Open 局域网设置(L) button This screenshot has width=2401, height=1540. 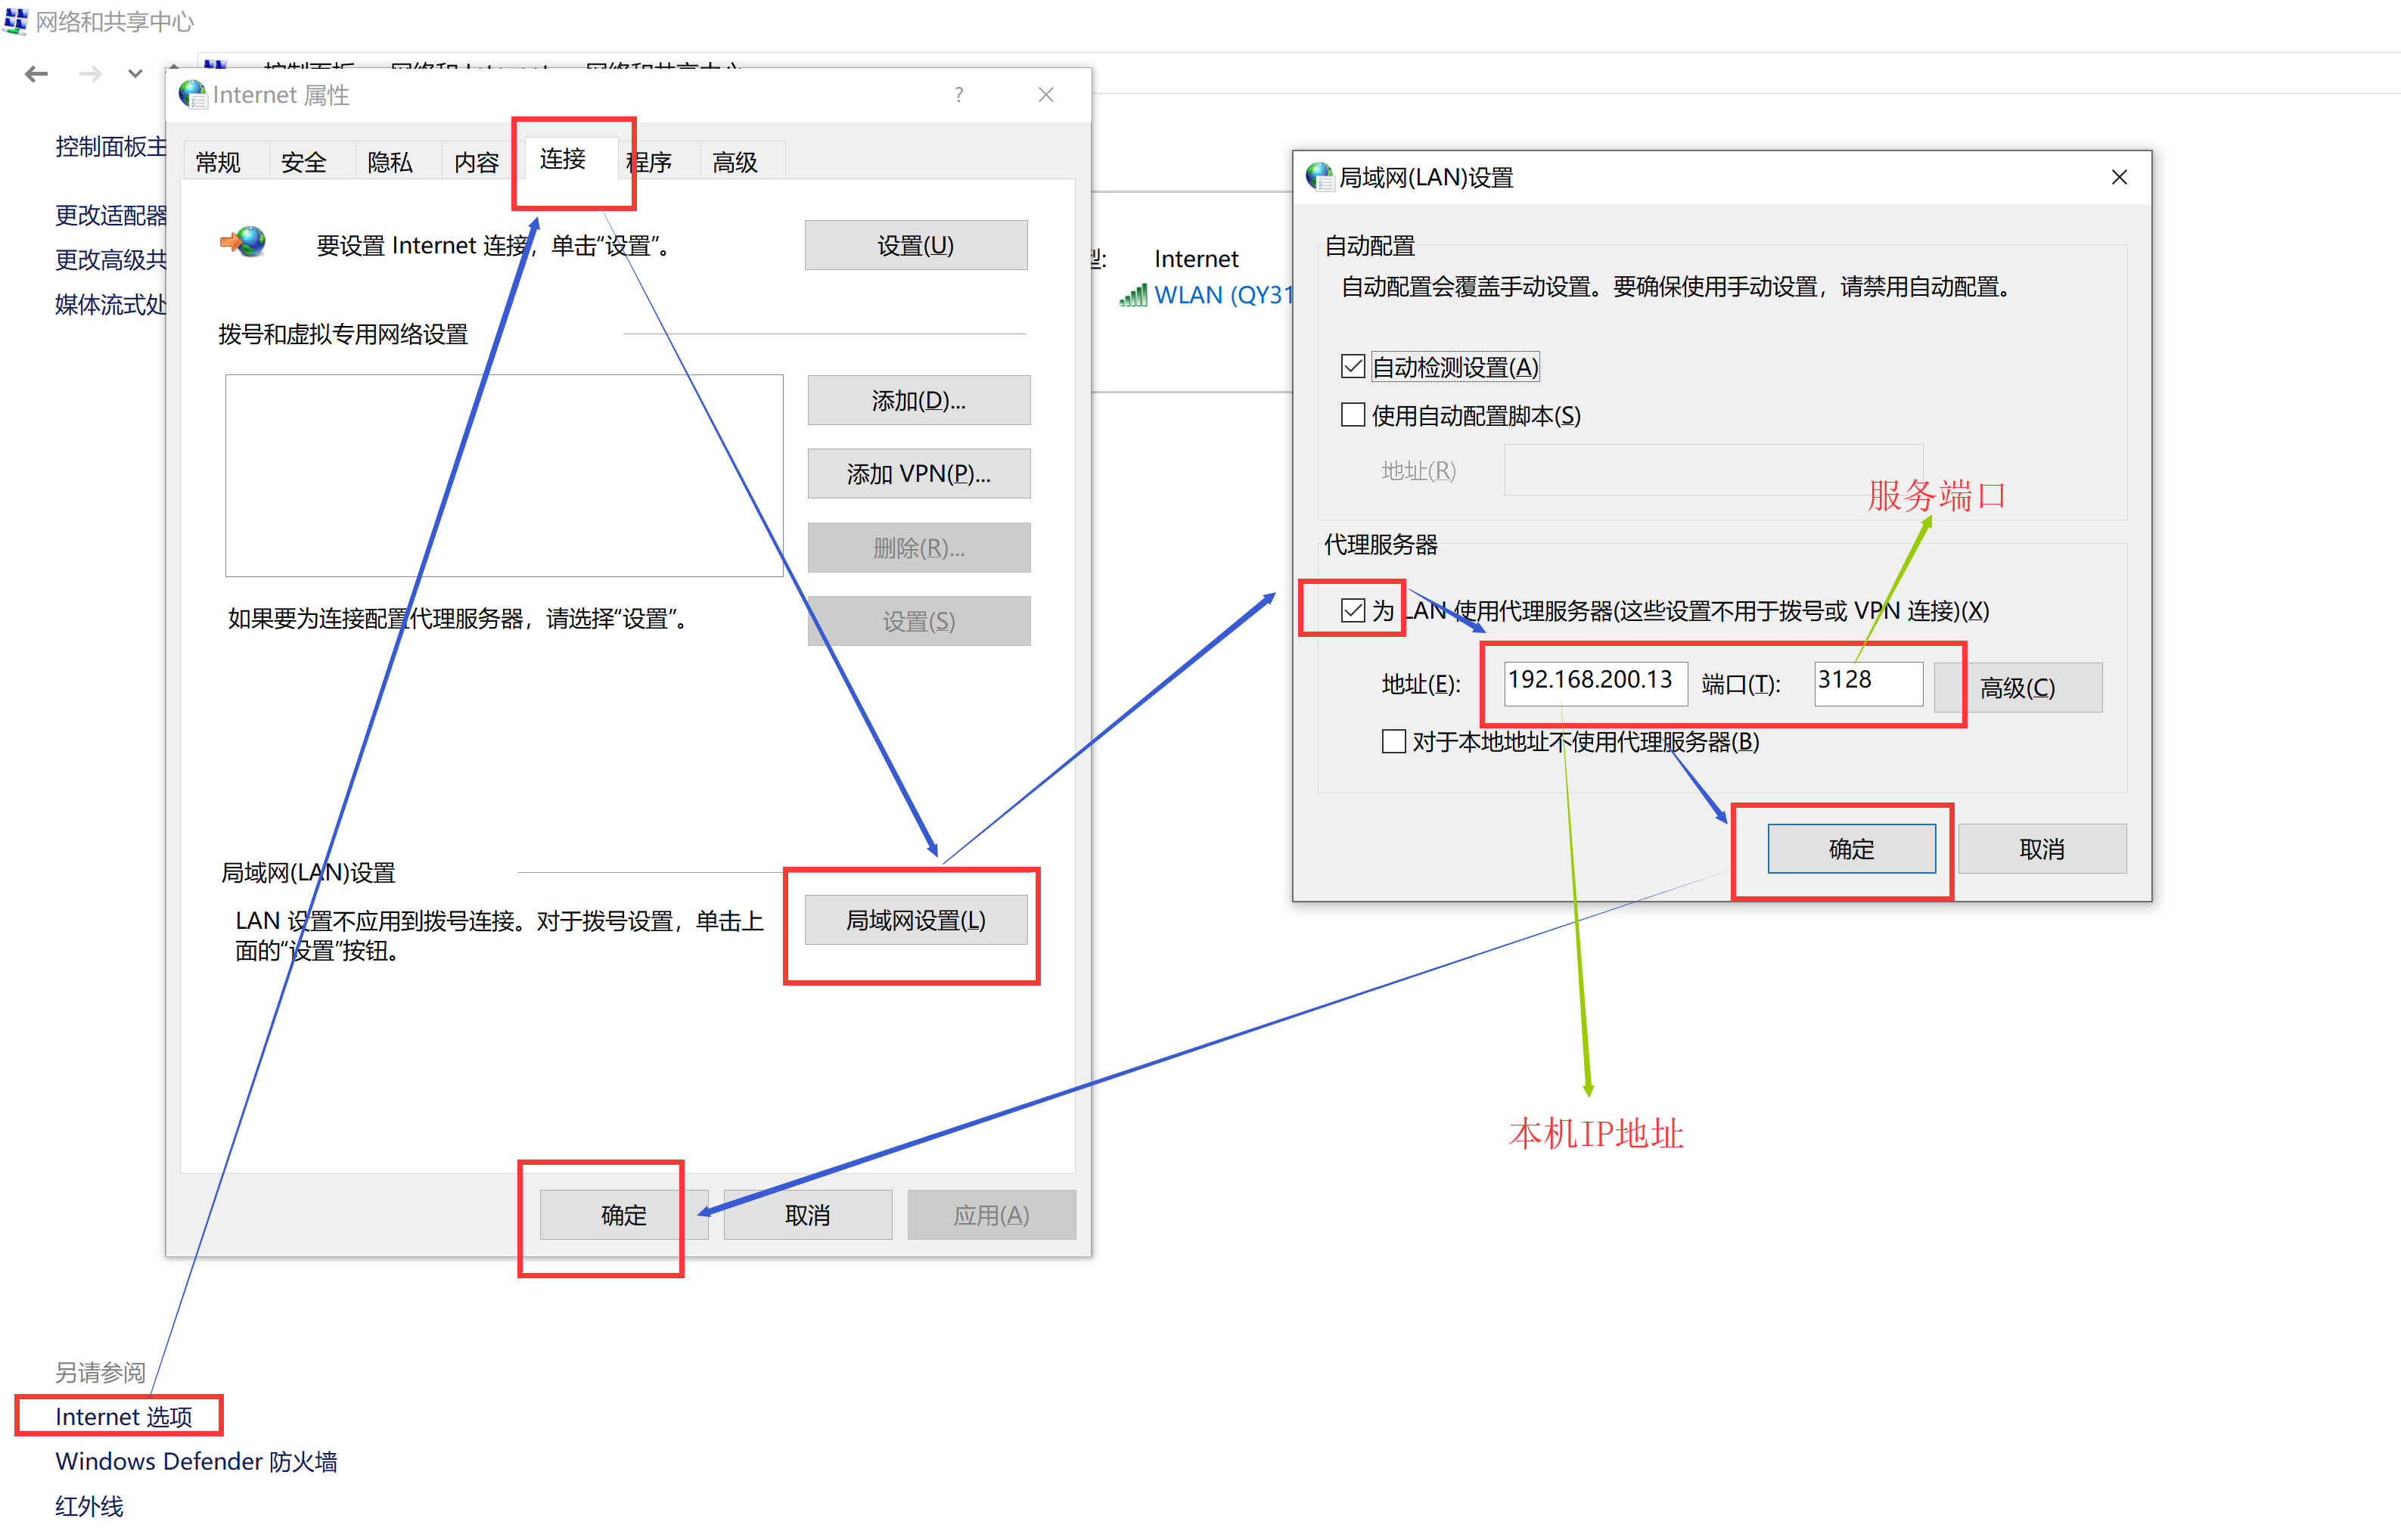(x=916, y=920)
